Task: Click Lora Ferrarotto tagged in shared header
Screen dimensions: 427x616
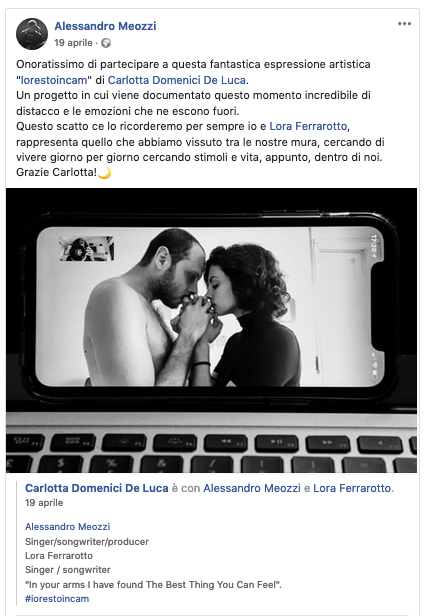Action: [352, 488]
